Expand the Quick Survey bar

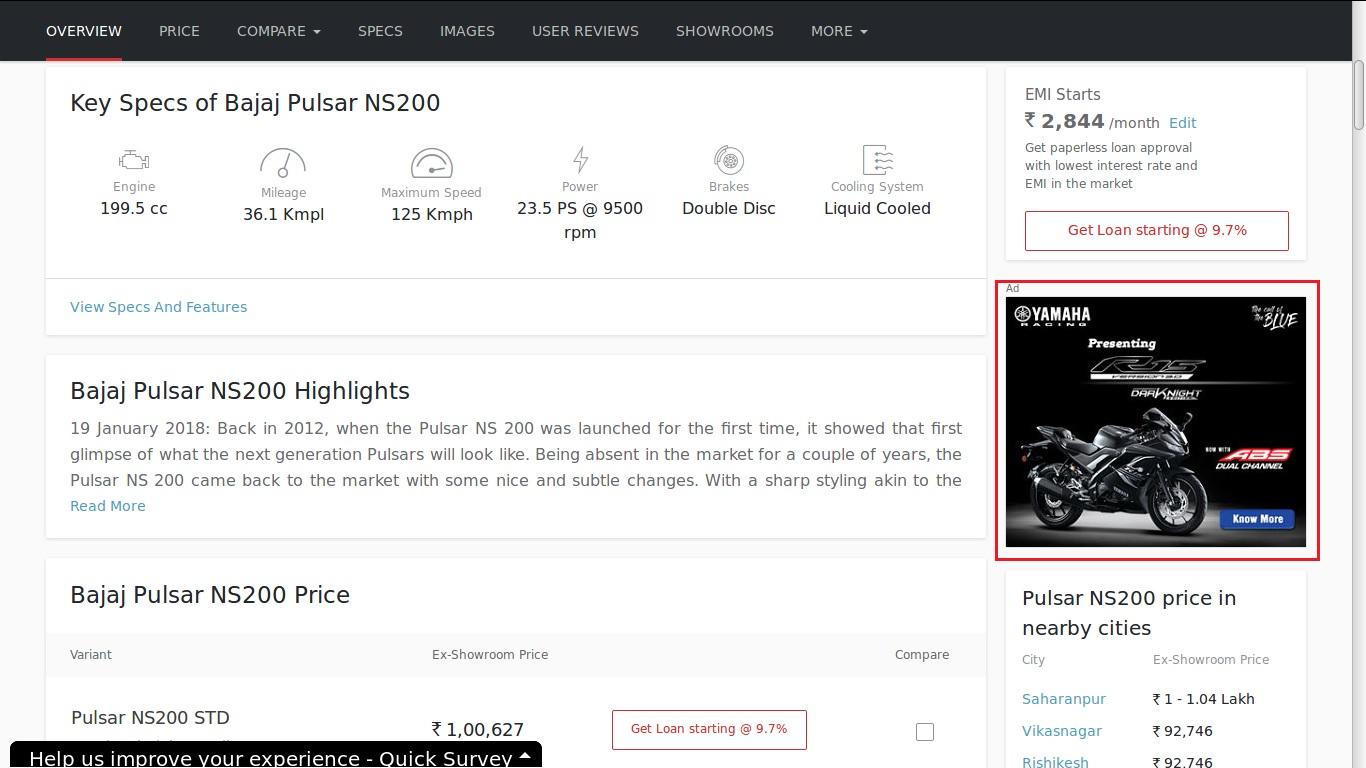[276, 756]
